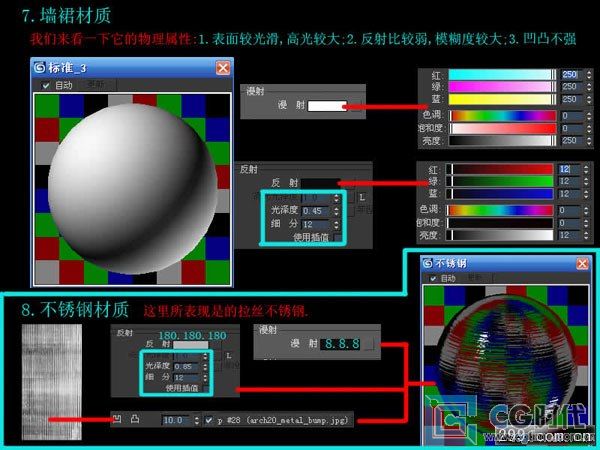Close the 不锈钢 material preview window
The height and width of the screenshot is (450, 600).
click(x=582, y=263)
